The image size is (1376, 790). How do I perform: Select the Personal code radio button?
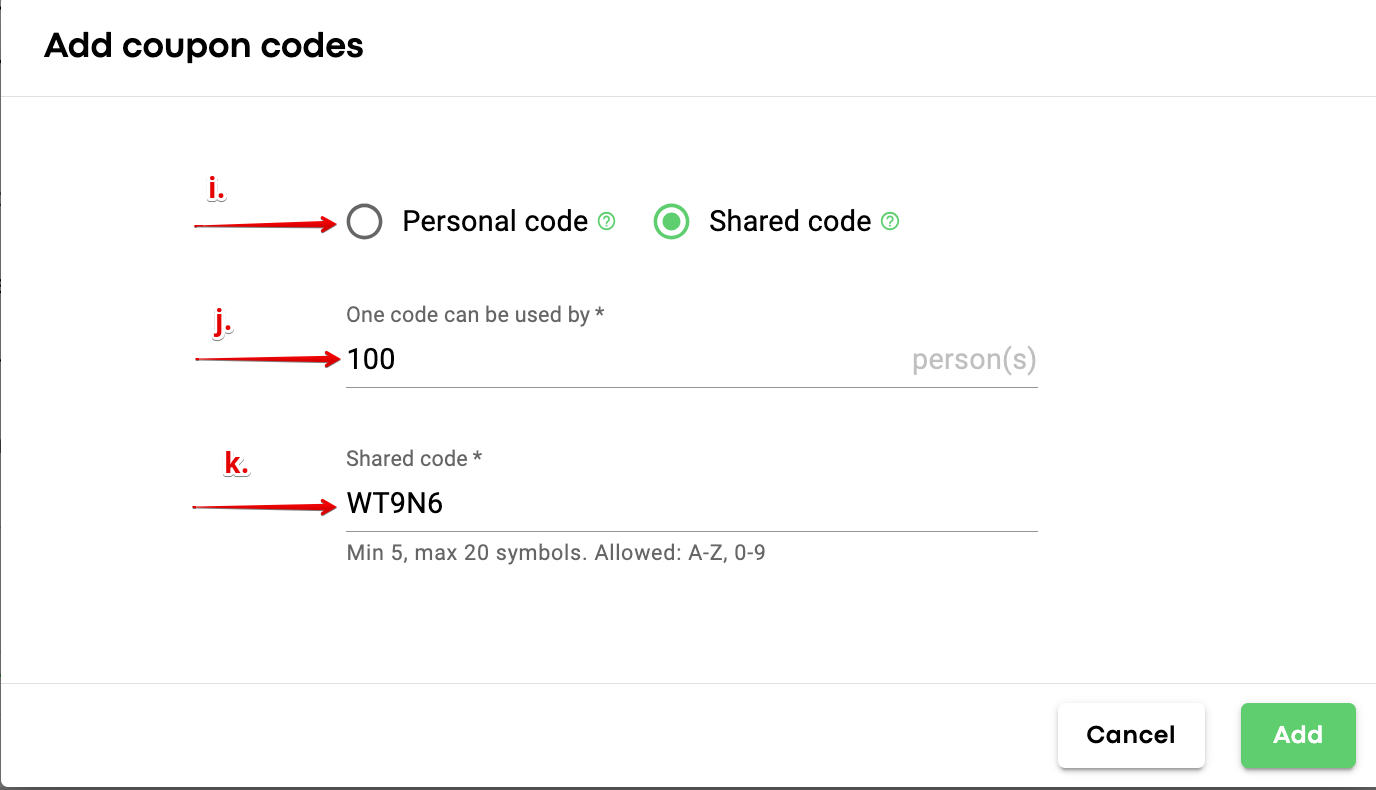364,221
